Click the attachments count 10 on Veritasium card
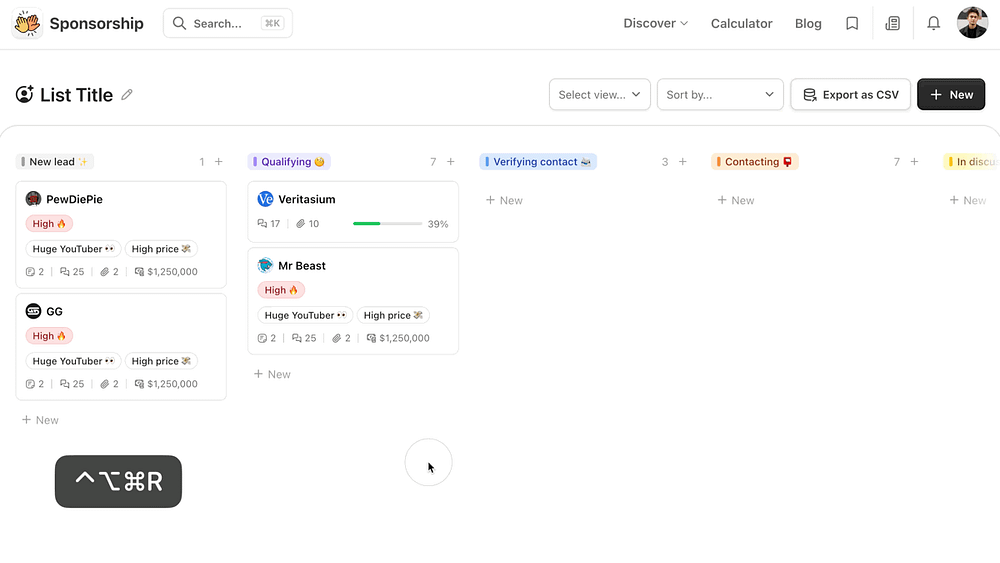The height and width of the screenshot is (563, 1000). tap(307, 224)
